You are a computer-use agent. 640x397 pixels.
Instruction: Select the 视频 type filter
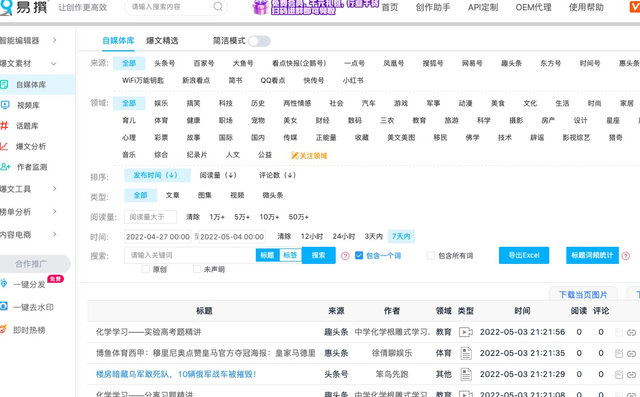click(x=237, y=195)
